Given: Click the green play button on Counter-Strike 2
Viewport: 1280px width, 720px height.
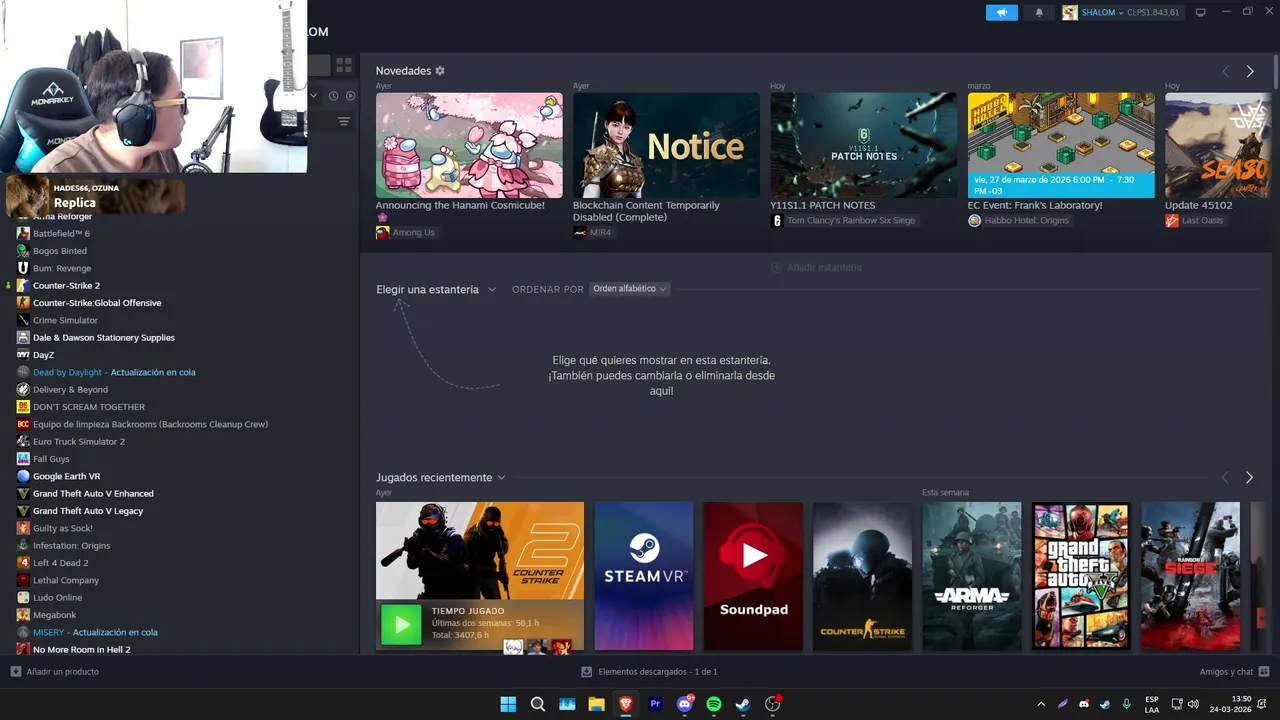Looking at the screenshot, I should tap(401, 626).
